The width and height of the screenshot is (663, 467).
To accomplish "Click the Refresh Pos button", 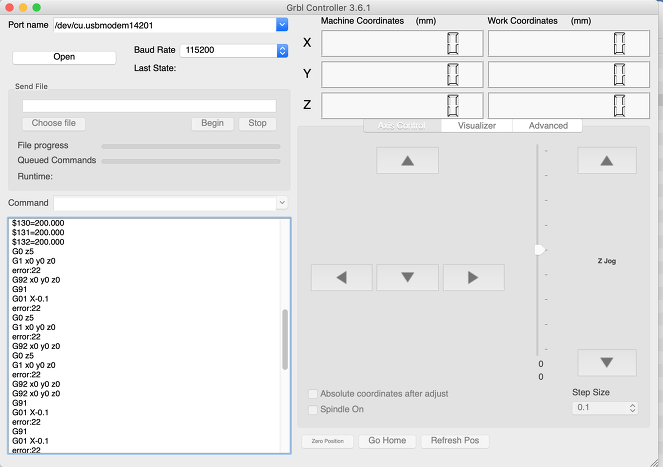I will click(455, 441).
